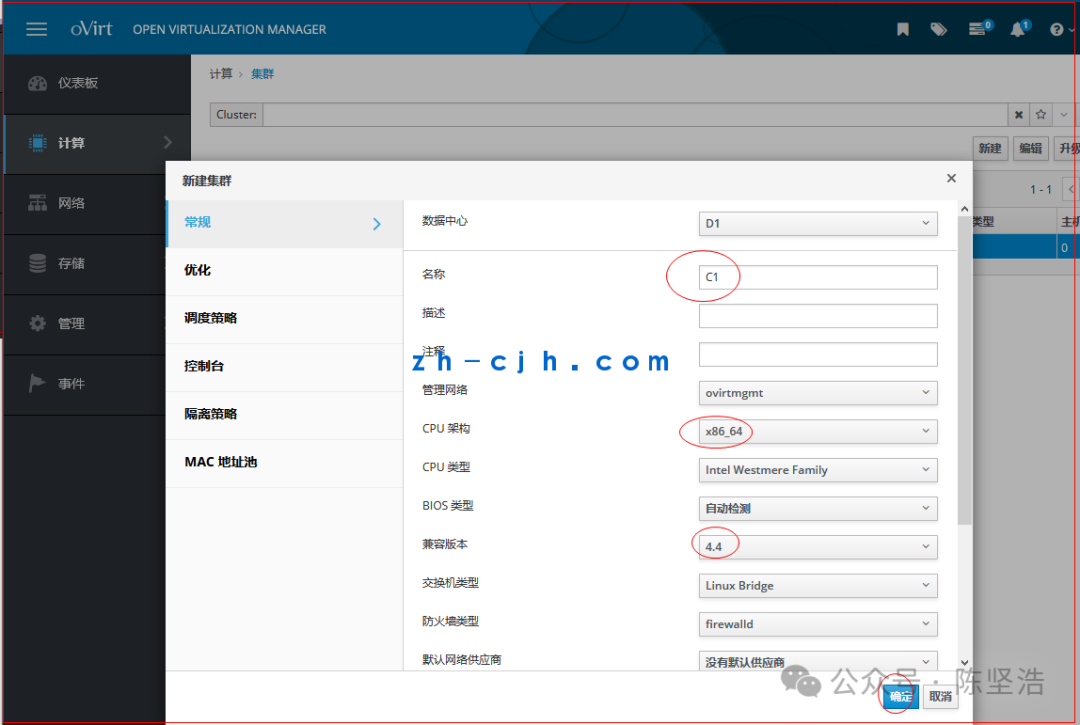Click the oVirt logo

[91, 28]
